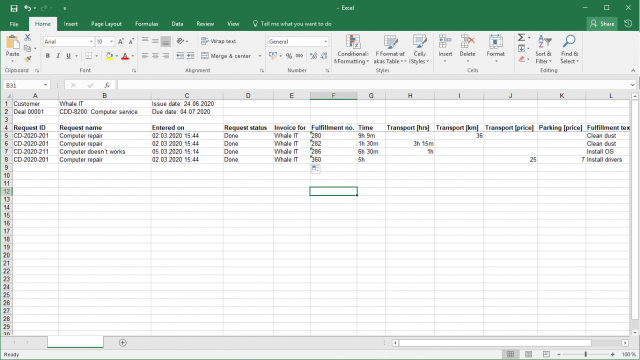Click the Increase Indent icon
Image resolution: width=640 pixels, height=360 pixels.
[x=191, y=56]
